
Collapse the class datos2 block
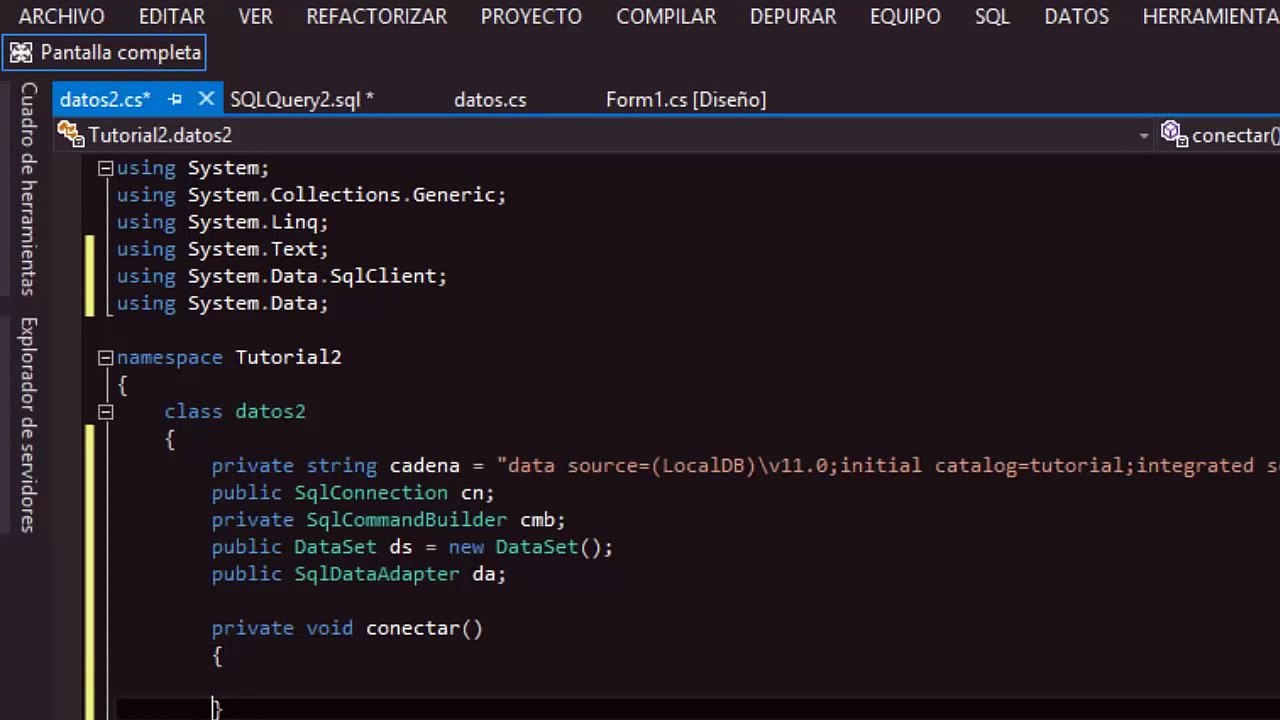[x=105, y=411]
